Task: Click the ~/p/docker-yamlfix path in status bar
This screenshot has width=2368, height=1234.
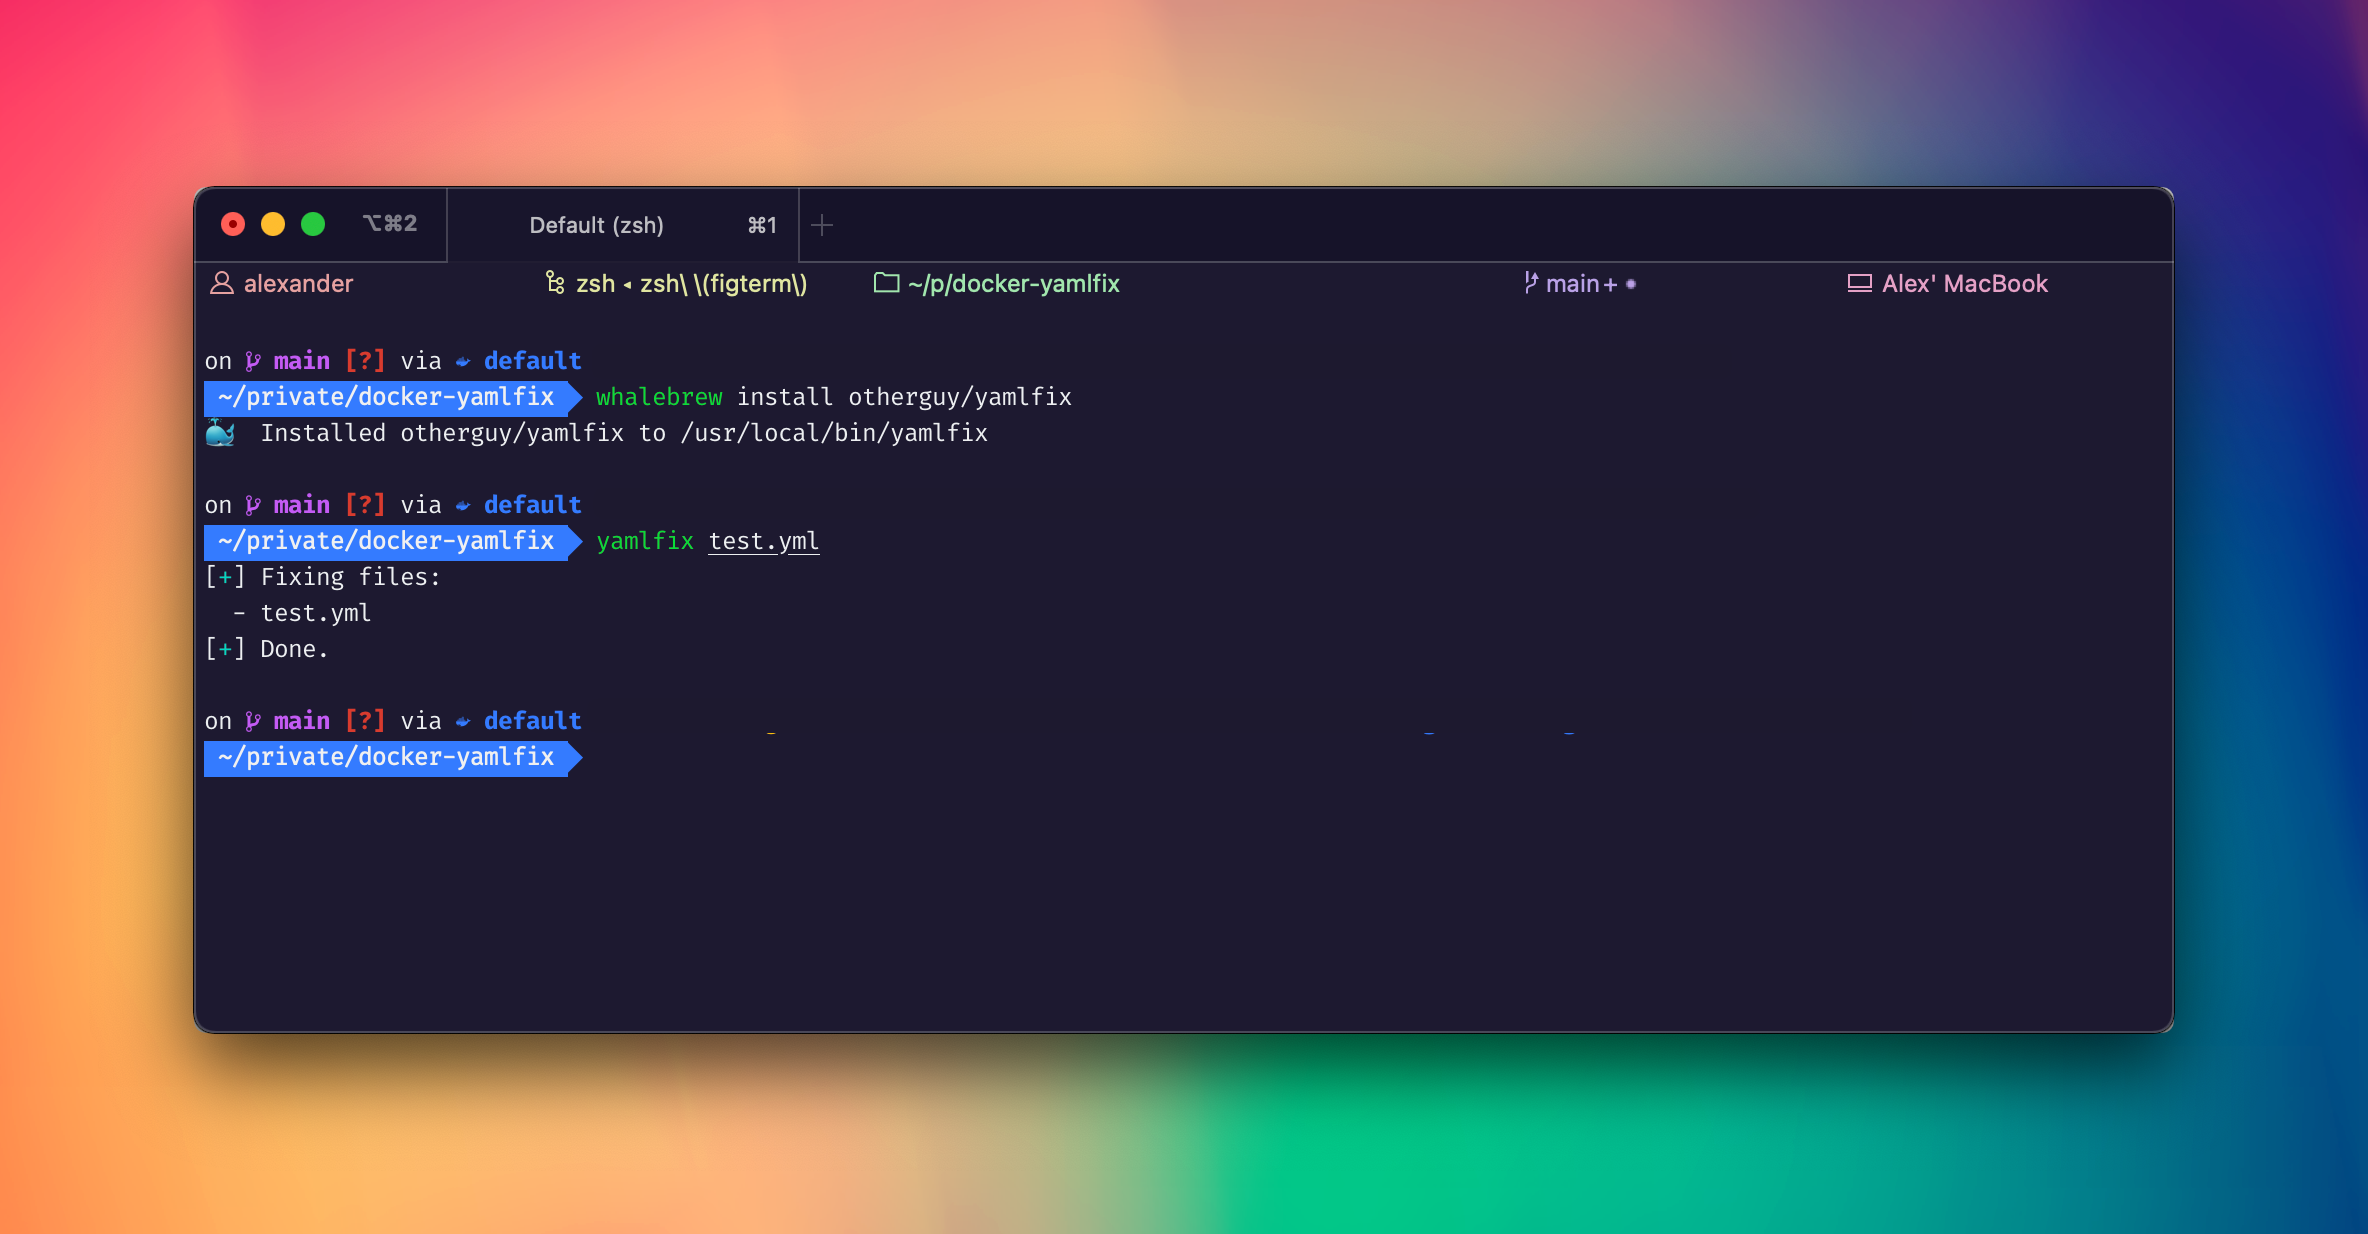Action: (1013, 284)
